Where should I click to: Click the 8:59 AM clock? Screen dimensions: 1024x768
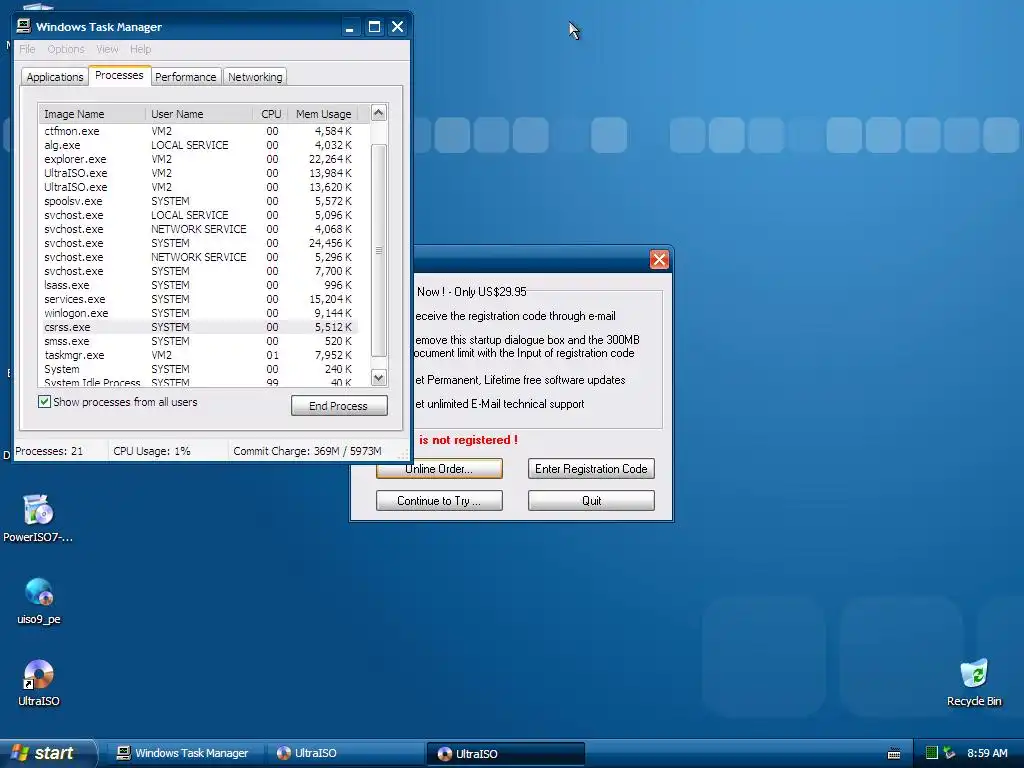pos(987,753)
